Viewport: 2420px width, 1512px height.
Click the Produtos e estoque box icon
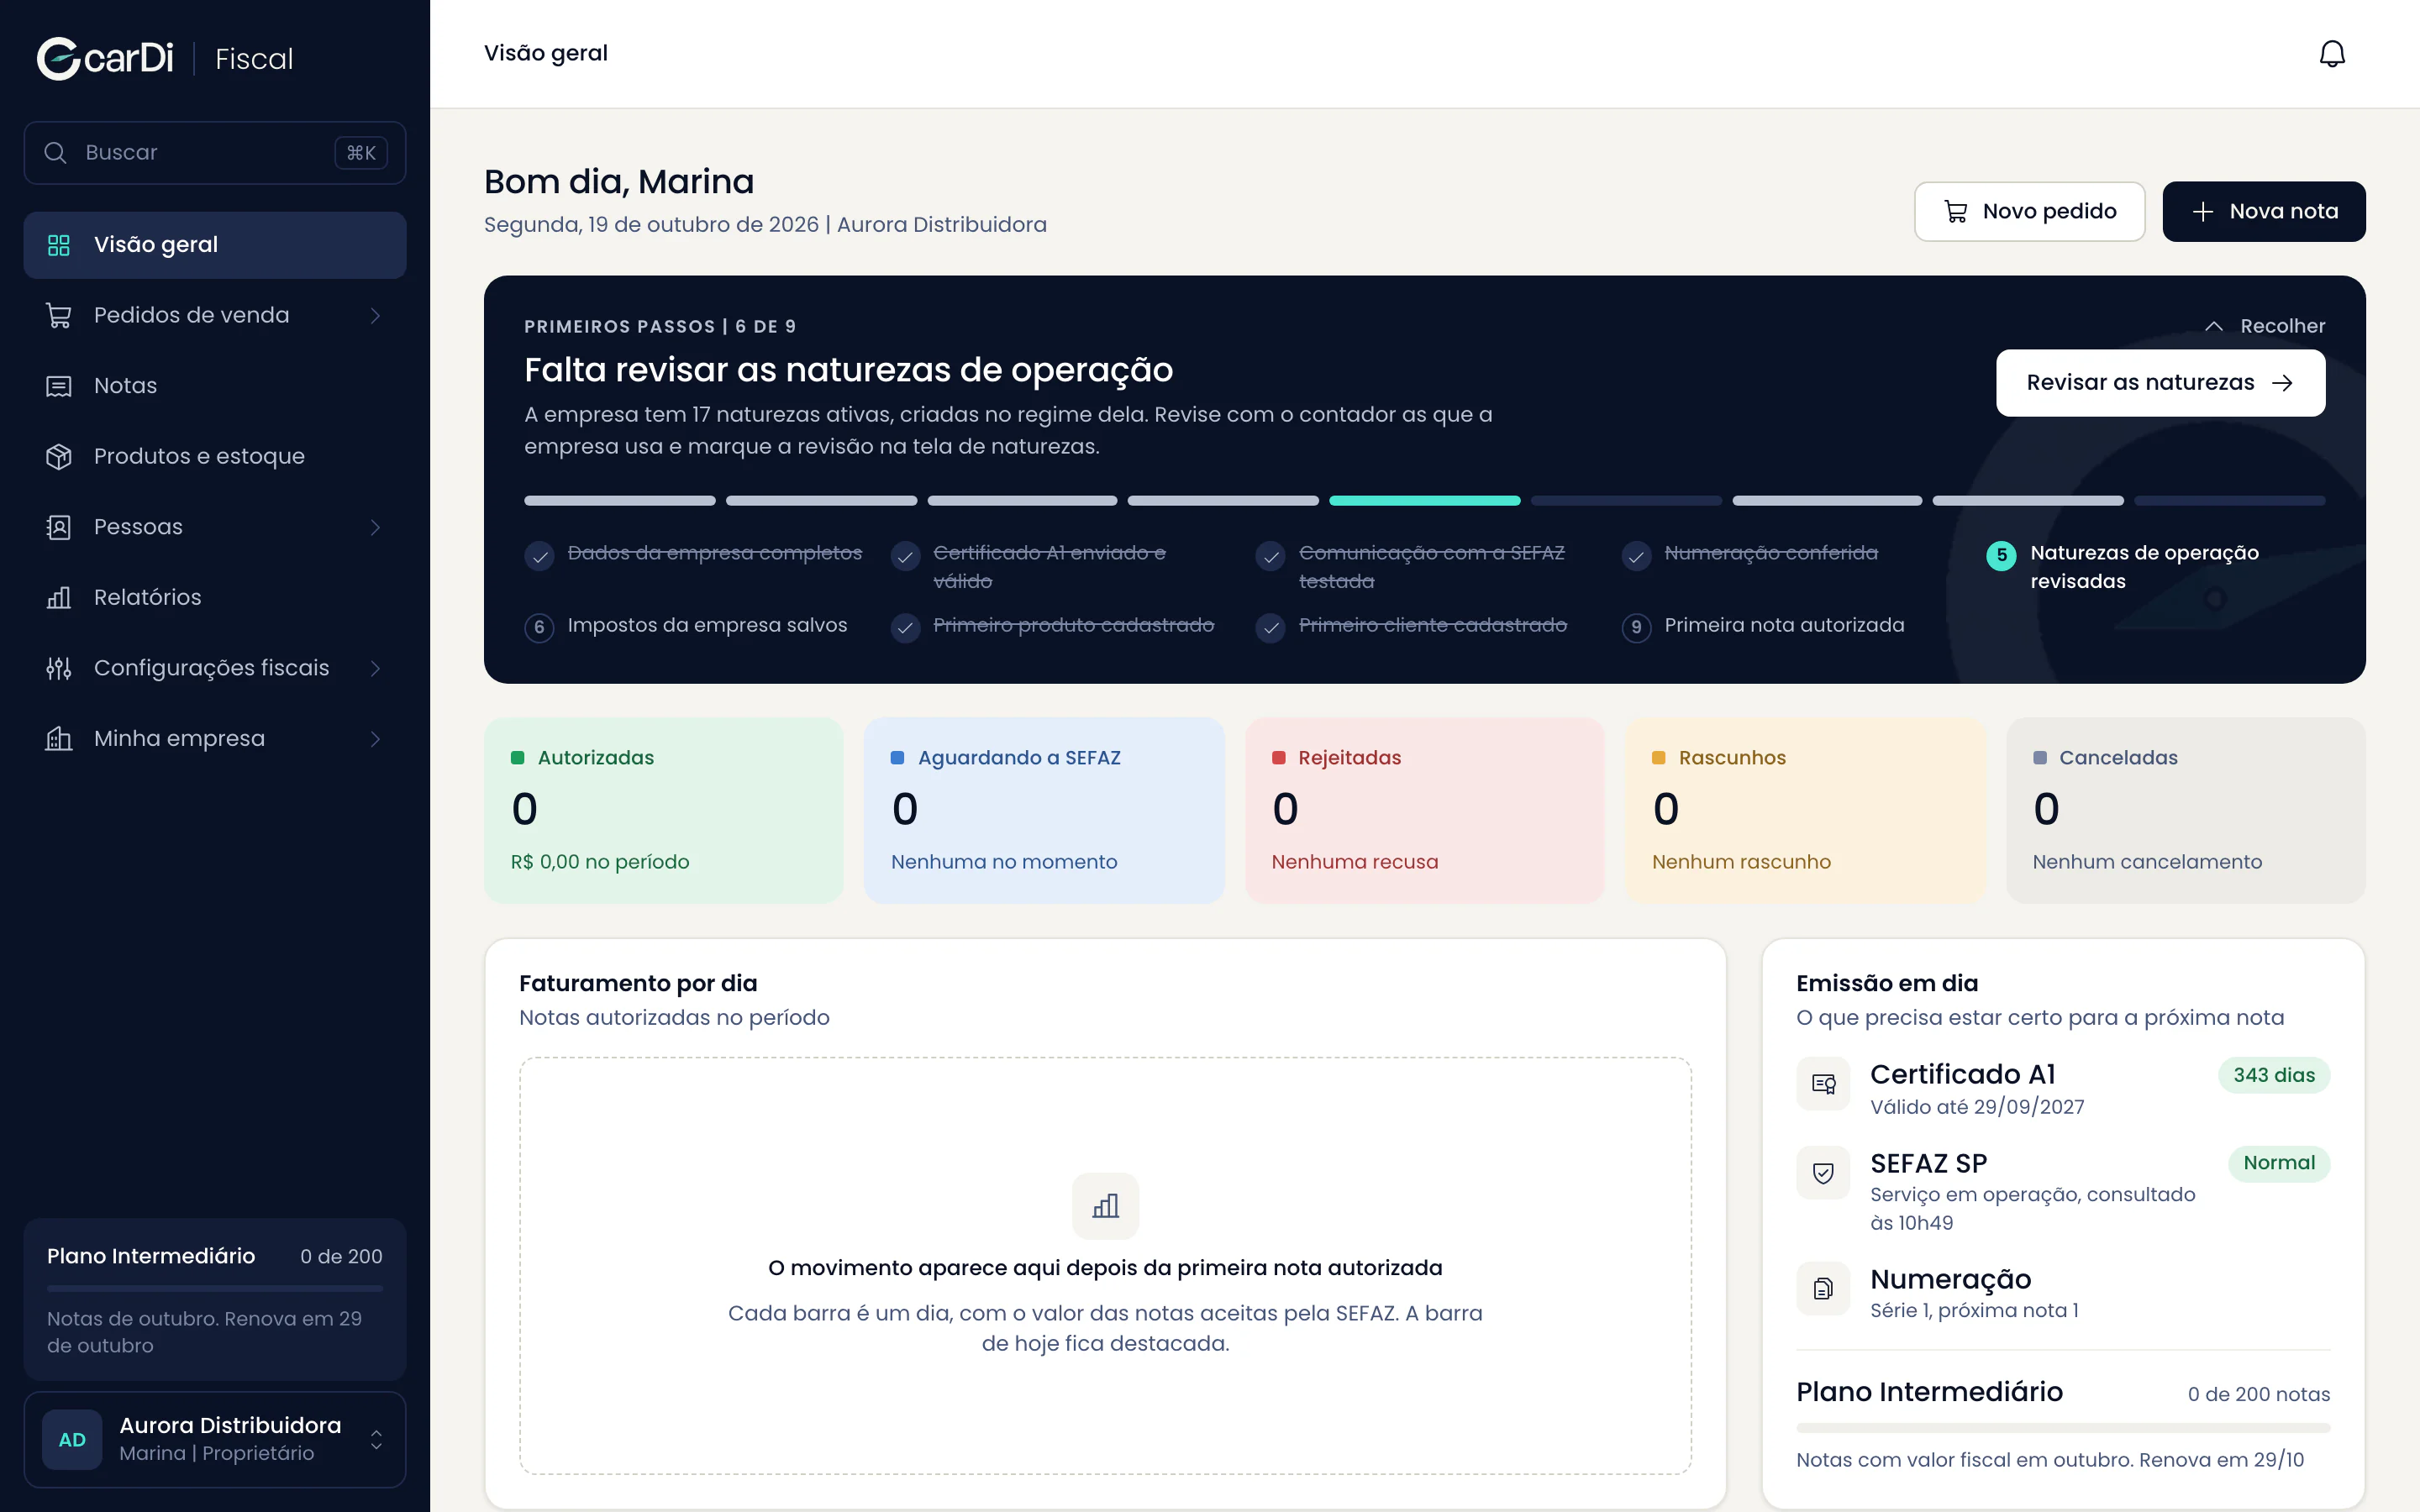coord(59,457)
